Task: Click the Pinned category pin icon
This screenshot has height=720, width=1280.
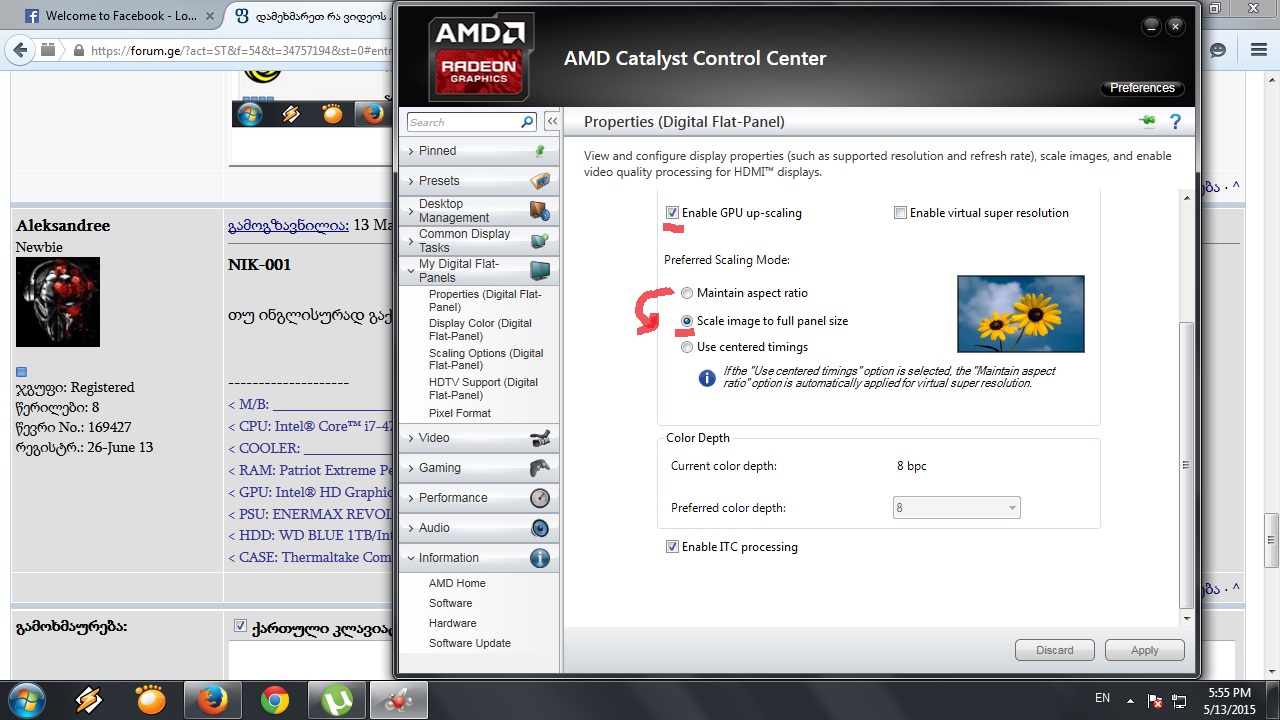Action: [x=540, y=151]
